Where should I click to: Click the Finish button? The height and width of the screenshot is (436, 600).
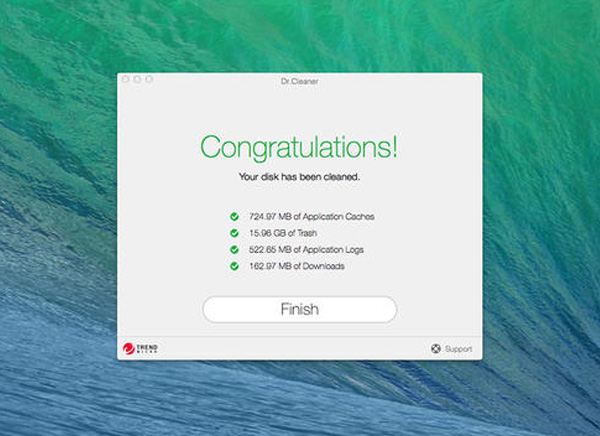click(x=300, y=309)
